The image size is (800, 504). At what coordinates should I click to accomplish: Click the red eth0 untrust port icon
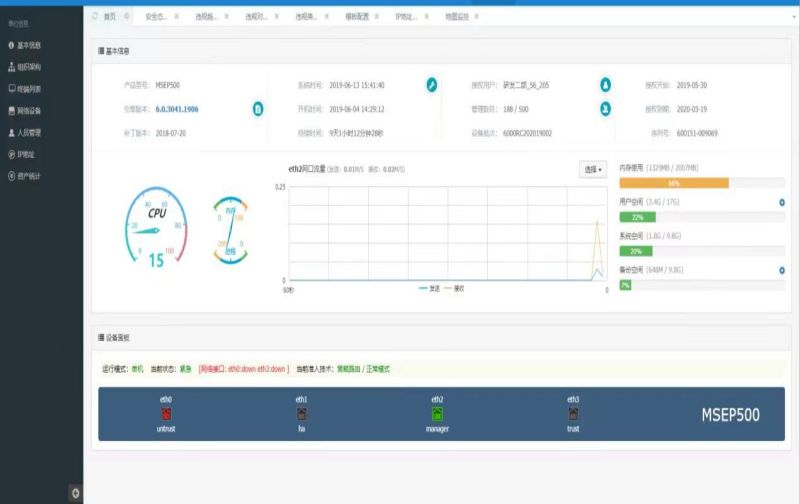(x=166, y=414)
